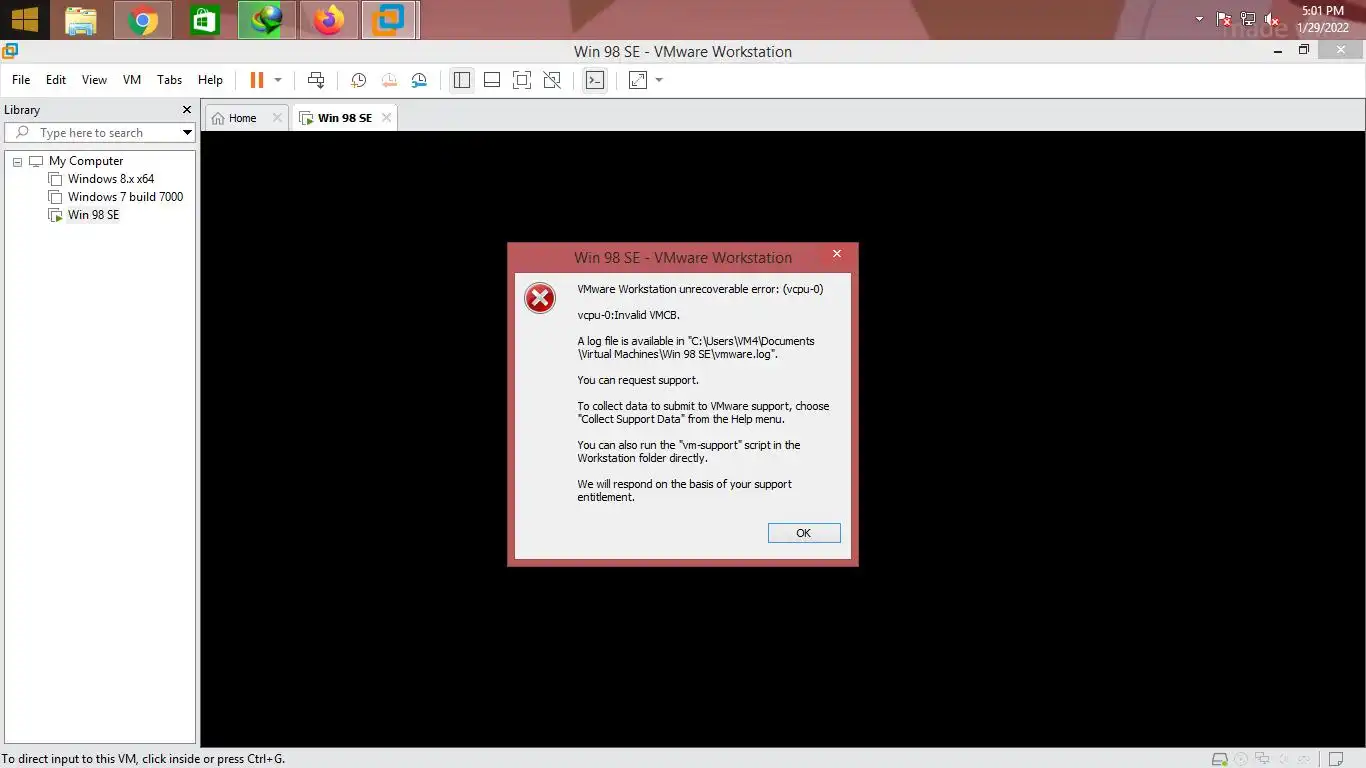
Task: Click the 'vcpu-0:Invalid VMCB.' message text
Action: [x=628, y=315]
